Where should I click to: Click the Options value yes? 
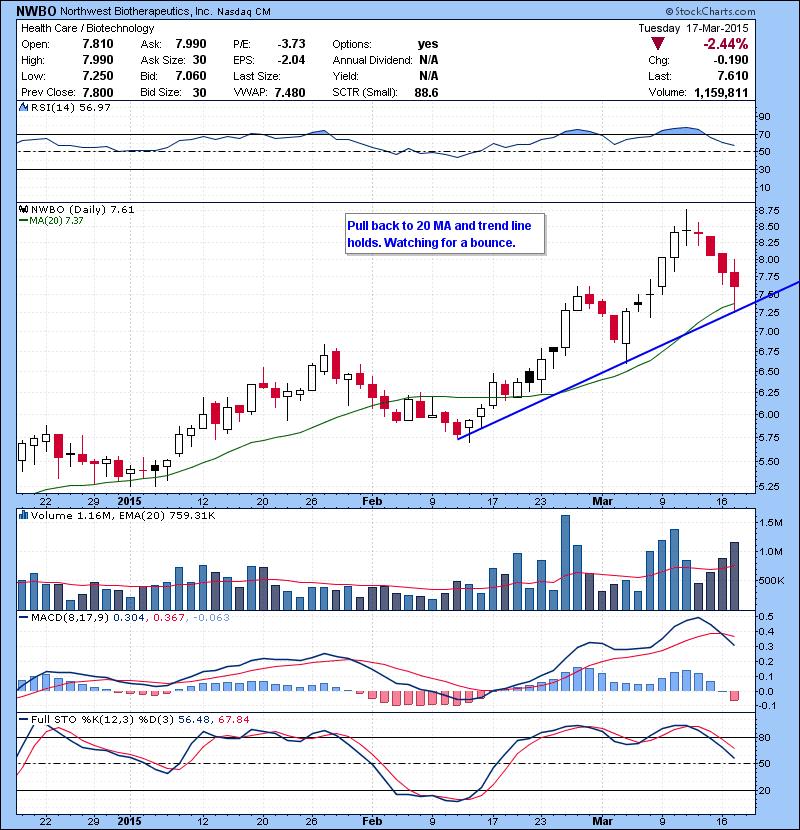pyautogui.click(x=428, y=44)
